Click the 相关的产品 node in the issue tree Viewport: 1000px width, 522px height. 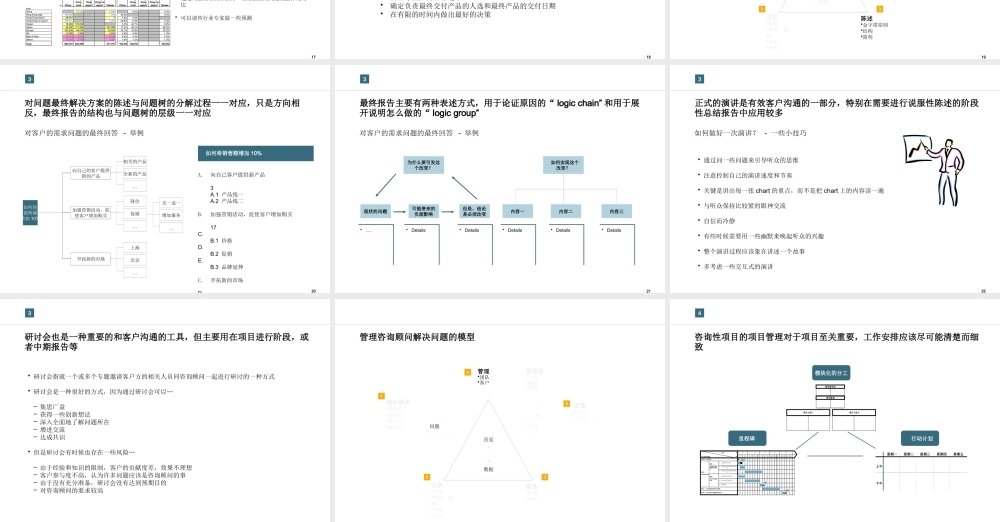(135, 162)
